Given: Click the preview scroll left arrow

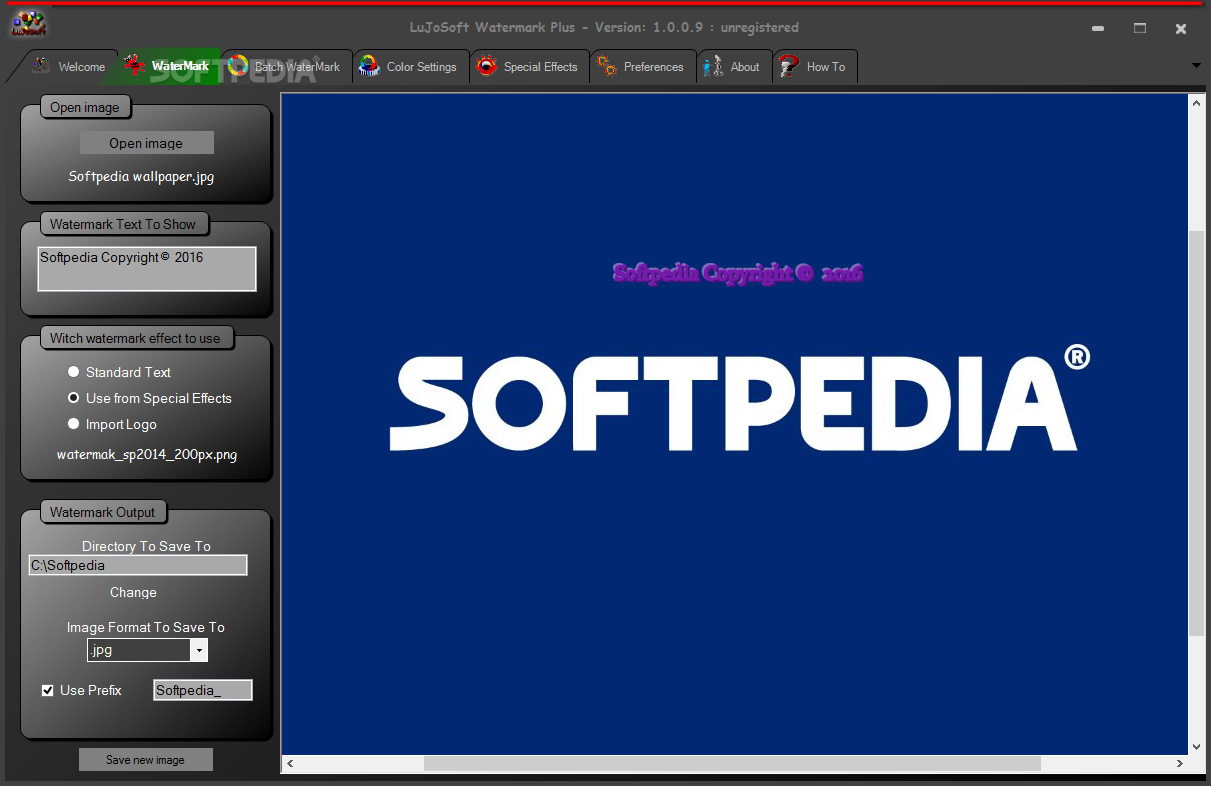Looking at the screenshot, I should [291, 763].
